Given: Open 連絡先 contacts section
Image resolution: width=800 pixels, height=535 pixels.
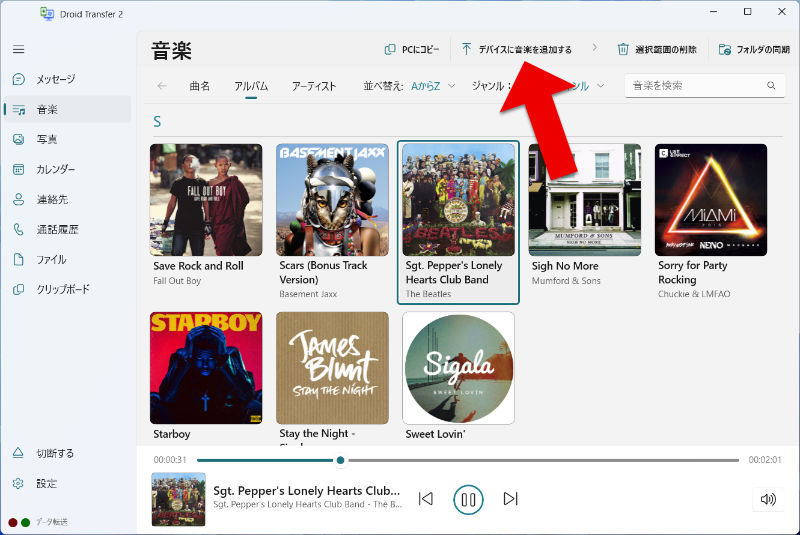Looking at the screenshot, I should pyautogui.click(x=67, y=199).
